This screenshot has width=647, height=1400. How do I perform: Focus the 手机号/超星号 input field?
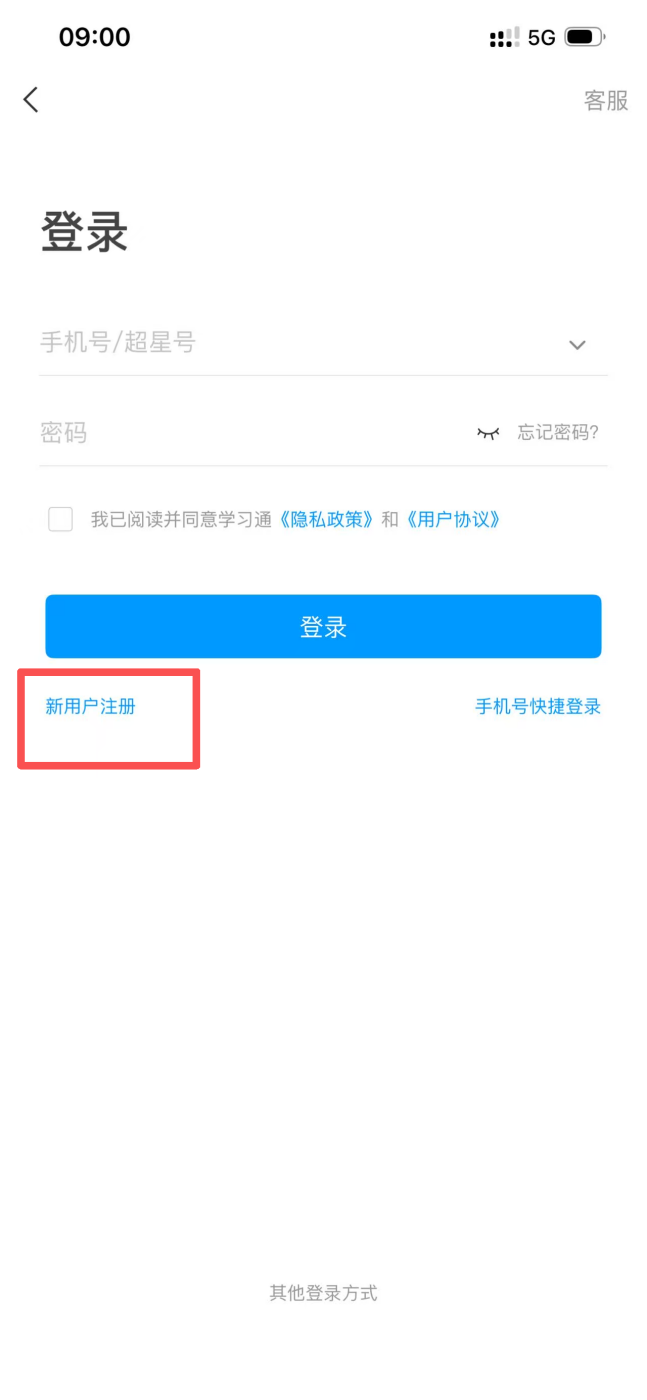300,343
